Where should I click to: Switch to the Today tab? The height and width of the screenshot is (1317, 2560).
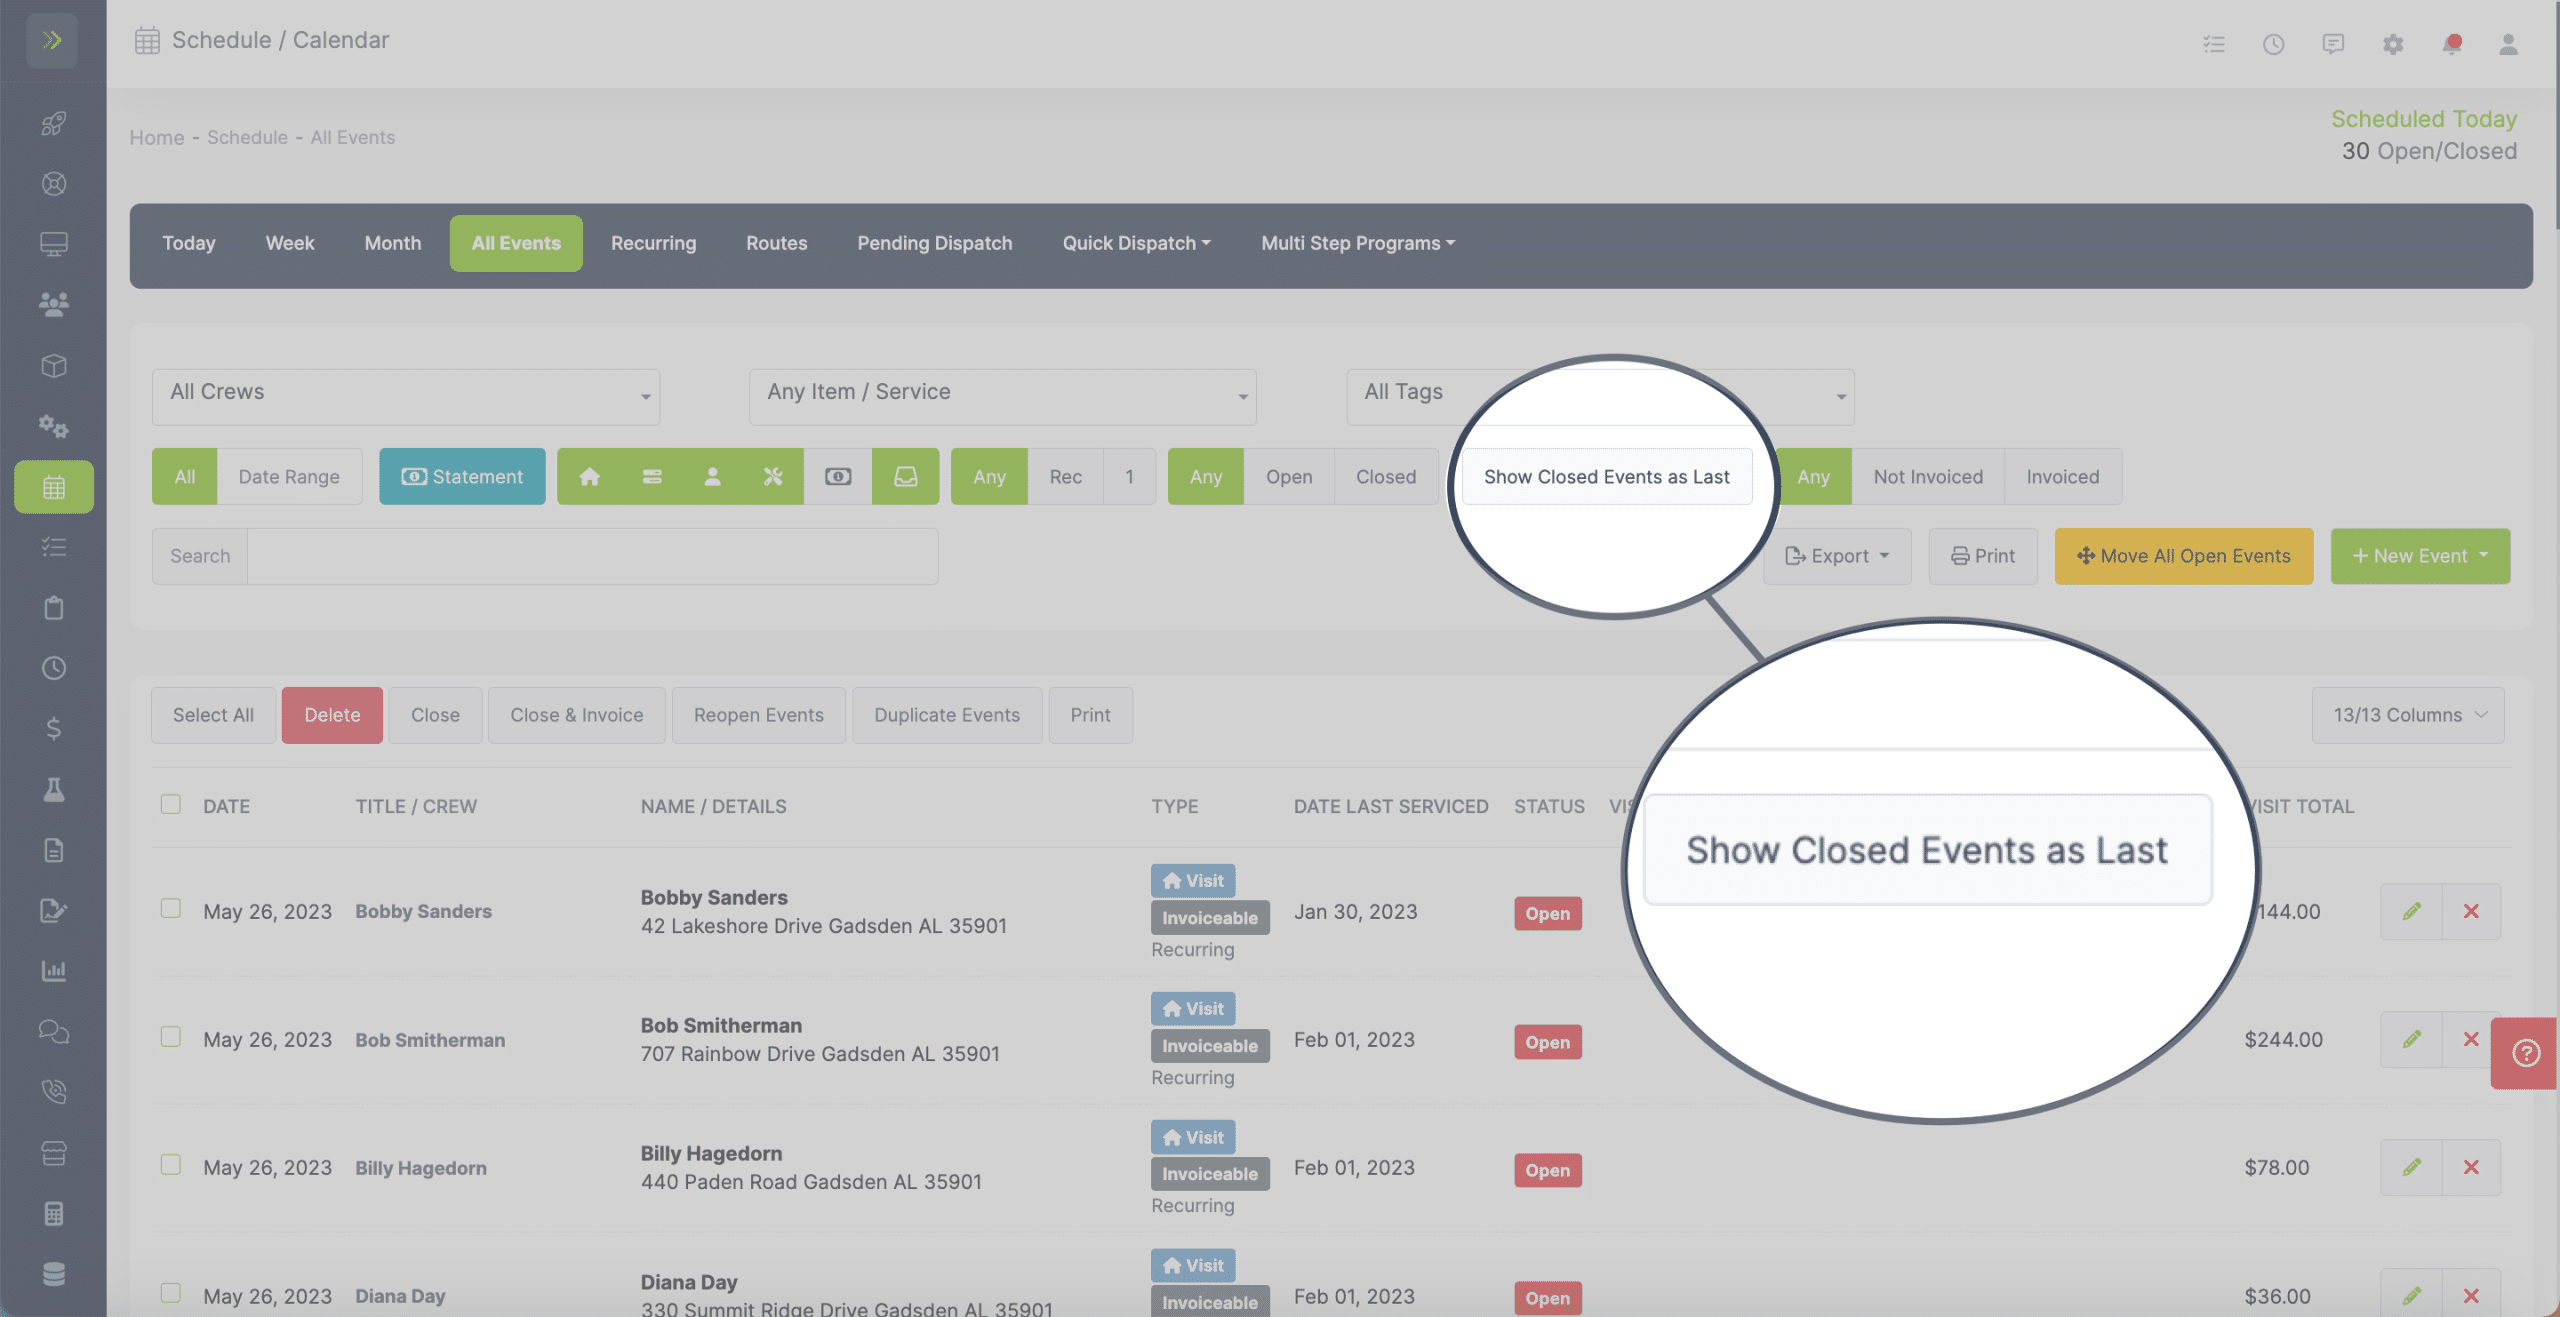coord(189,244)
